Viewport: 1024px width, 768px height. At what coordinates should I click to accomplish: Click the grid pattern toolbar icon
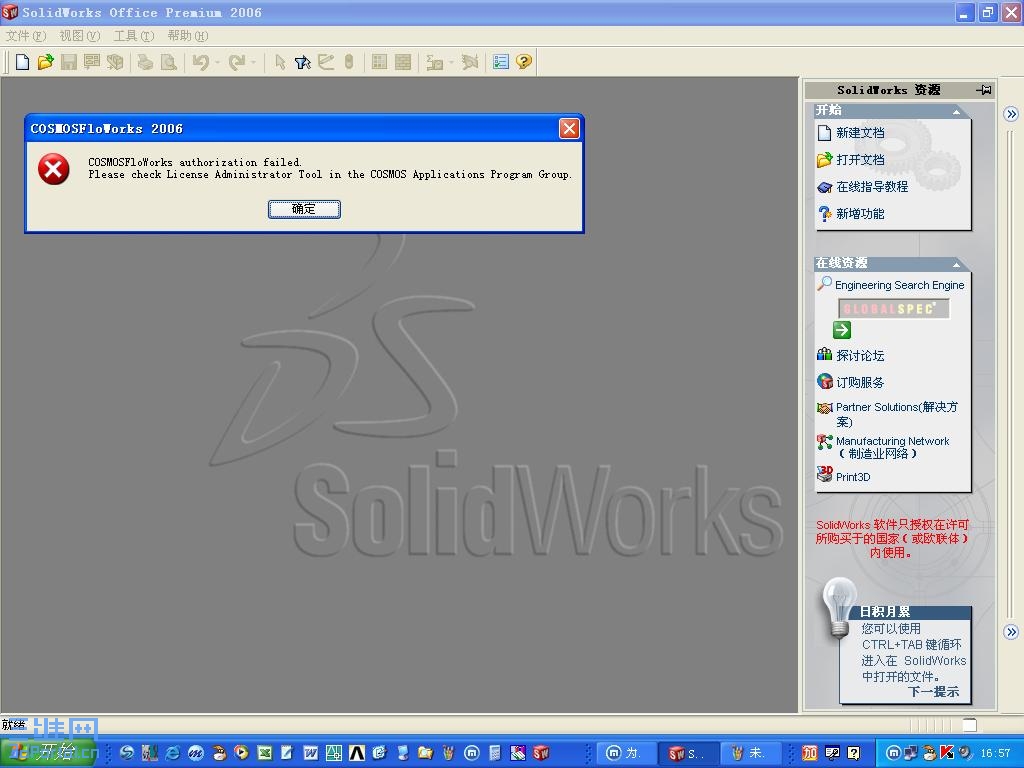pyautogui.click(x=379, y=62)
